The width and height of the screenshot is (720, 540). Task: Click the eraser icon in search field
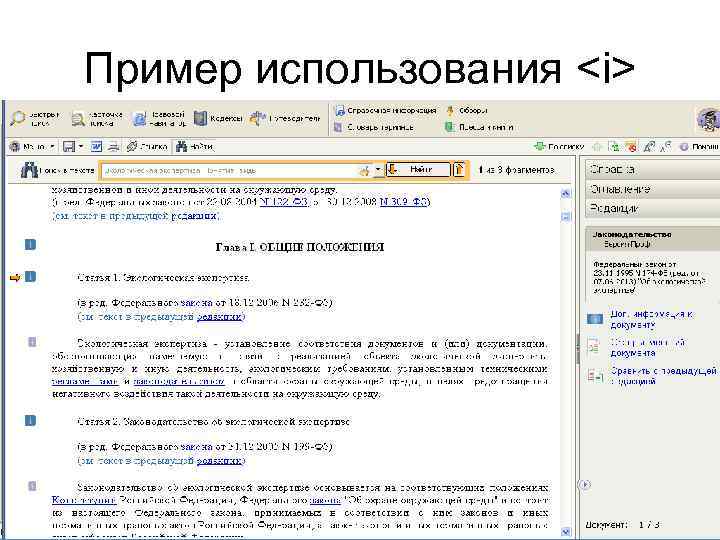click(x=364, y=171)
